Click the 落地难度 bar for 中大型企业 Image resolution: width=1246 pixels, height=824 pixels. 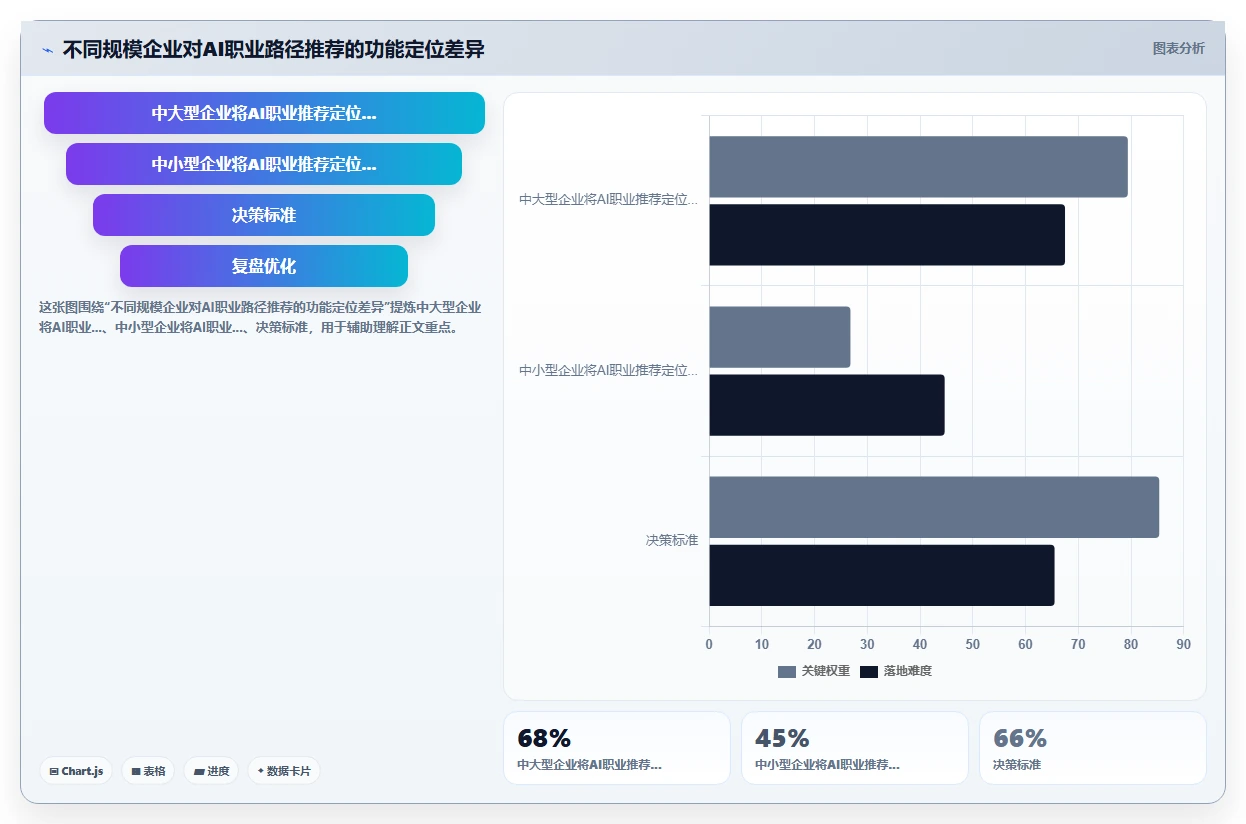pyautogui.click(x=887, y=235)
